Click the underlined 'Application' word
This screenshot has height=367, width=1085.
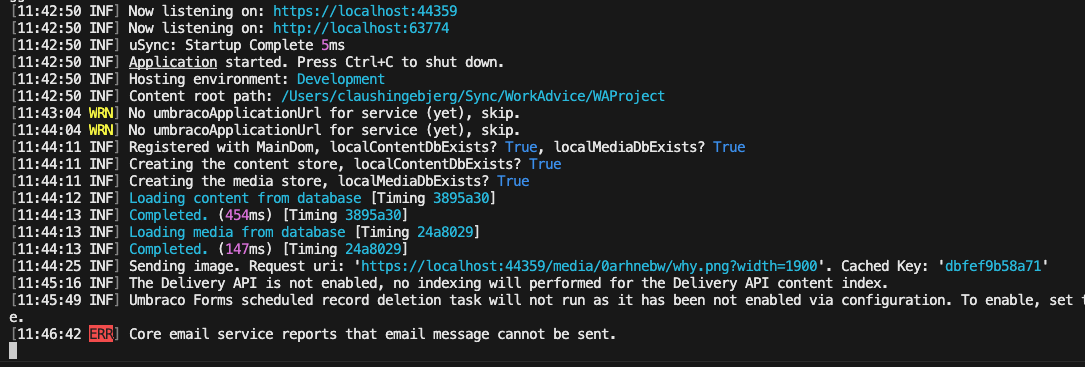pos(173,62)
